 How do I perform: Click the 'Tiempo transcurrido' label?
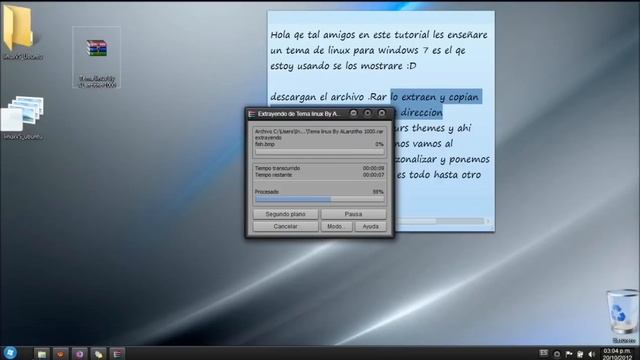pyautogui.click(x=278, y=168)
